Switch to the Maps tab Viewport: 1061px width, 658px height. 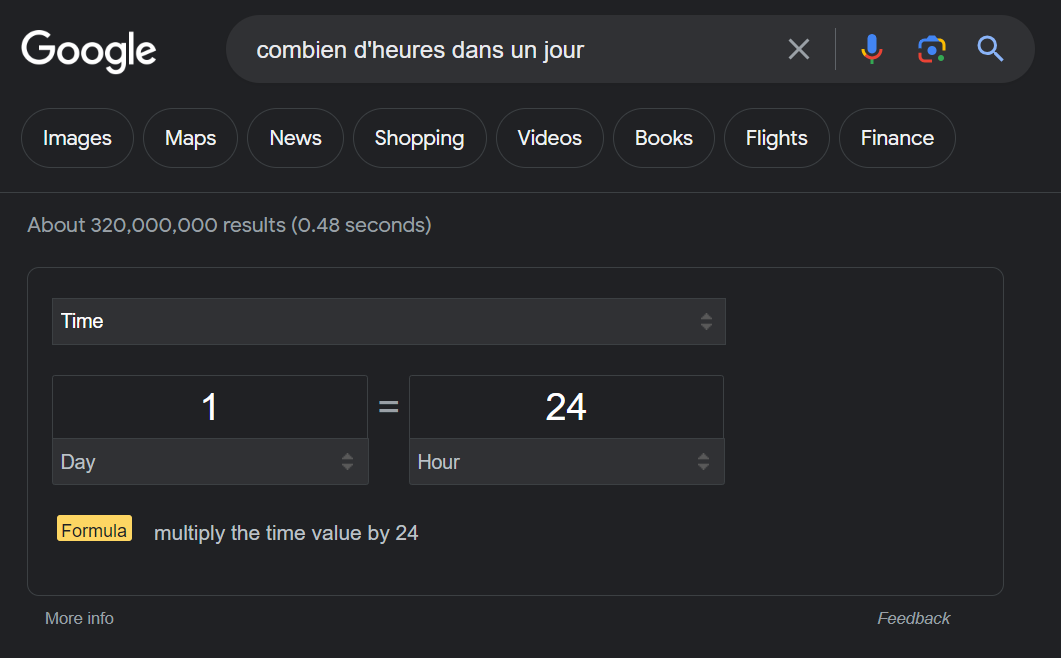190,138
